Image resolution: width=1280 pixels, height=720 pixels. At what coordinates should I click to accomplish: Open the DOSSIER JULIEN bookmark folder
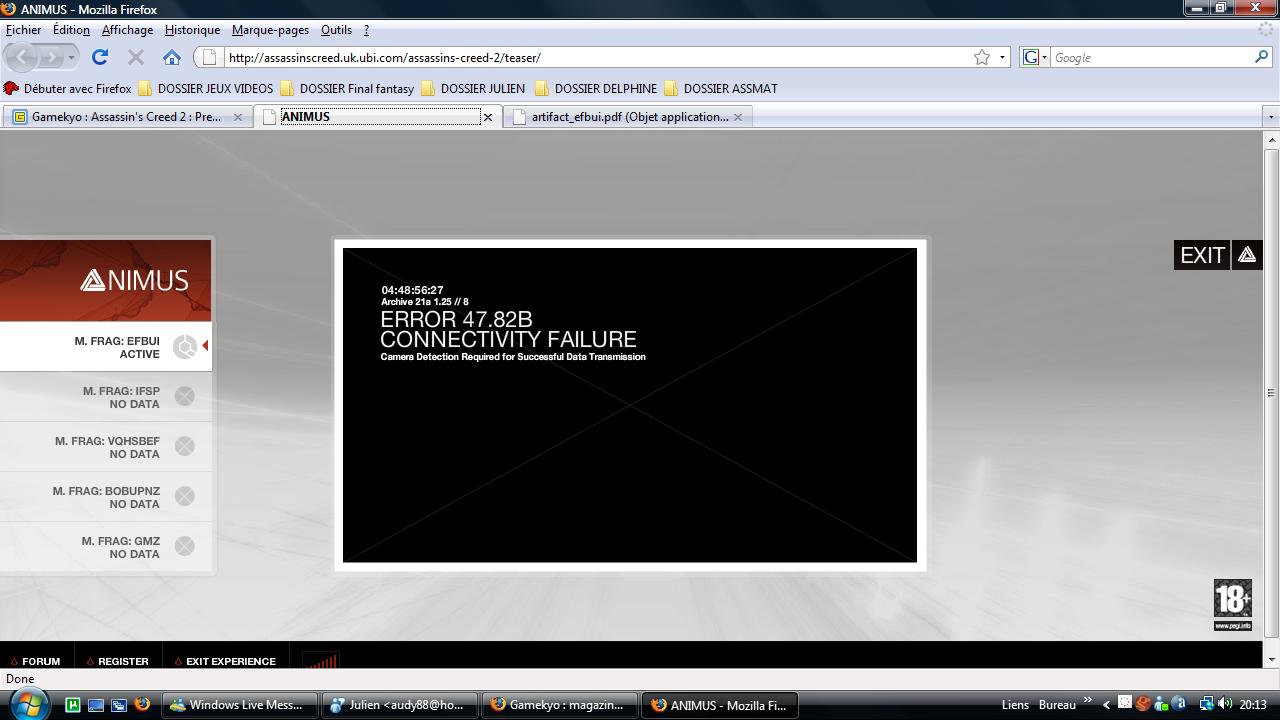tap(473, 88)
